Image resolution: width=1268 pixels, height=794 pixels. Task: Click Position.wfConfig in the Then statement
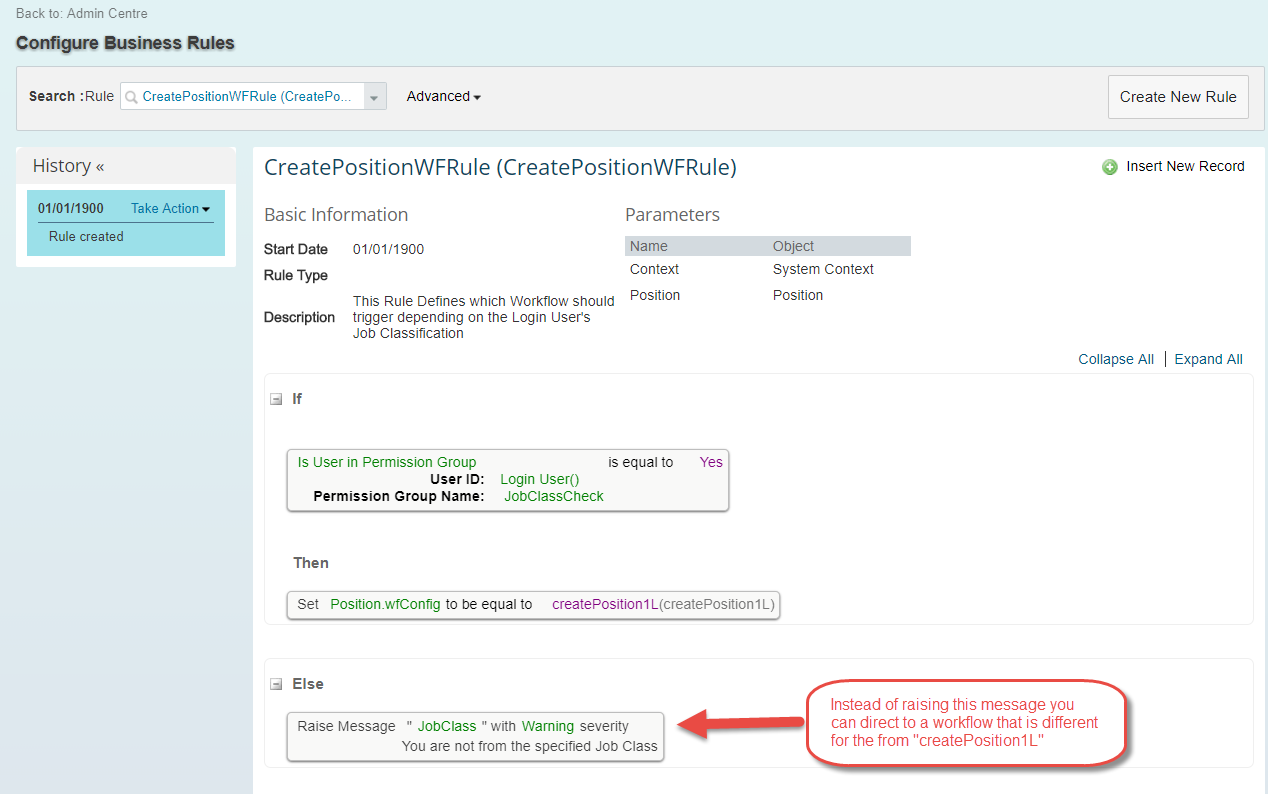pyautogui.click(x=386, y=604)
